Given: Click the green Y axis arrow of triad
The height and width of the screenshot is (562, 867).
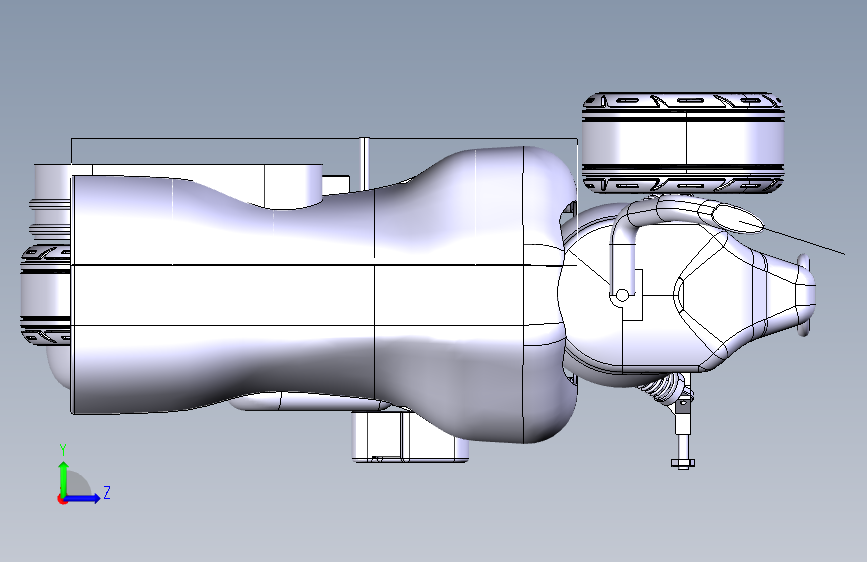Looking at the screenshot, I should pos(64,478).
